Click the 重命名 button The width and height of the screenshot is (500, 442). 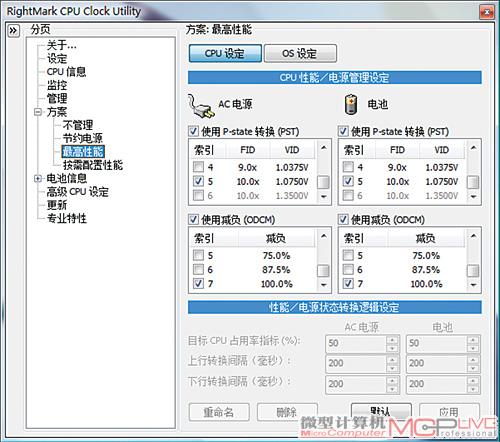coord(219,412)
